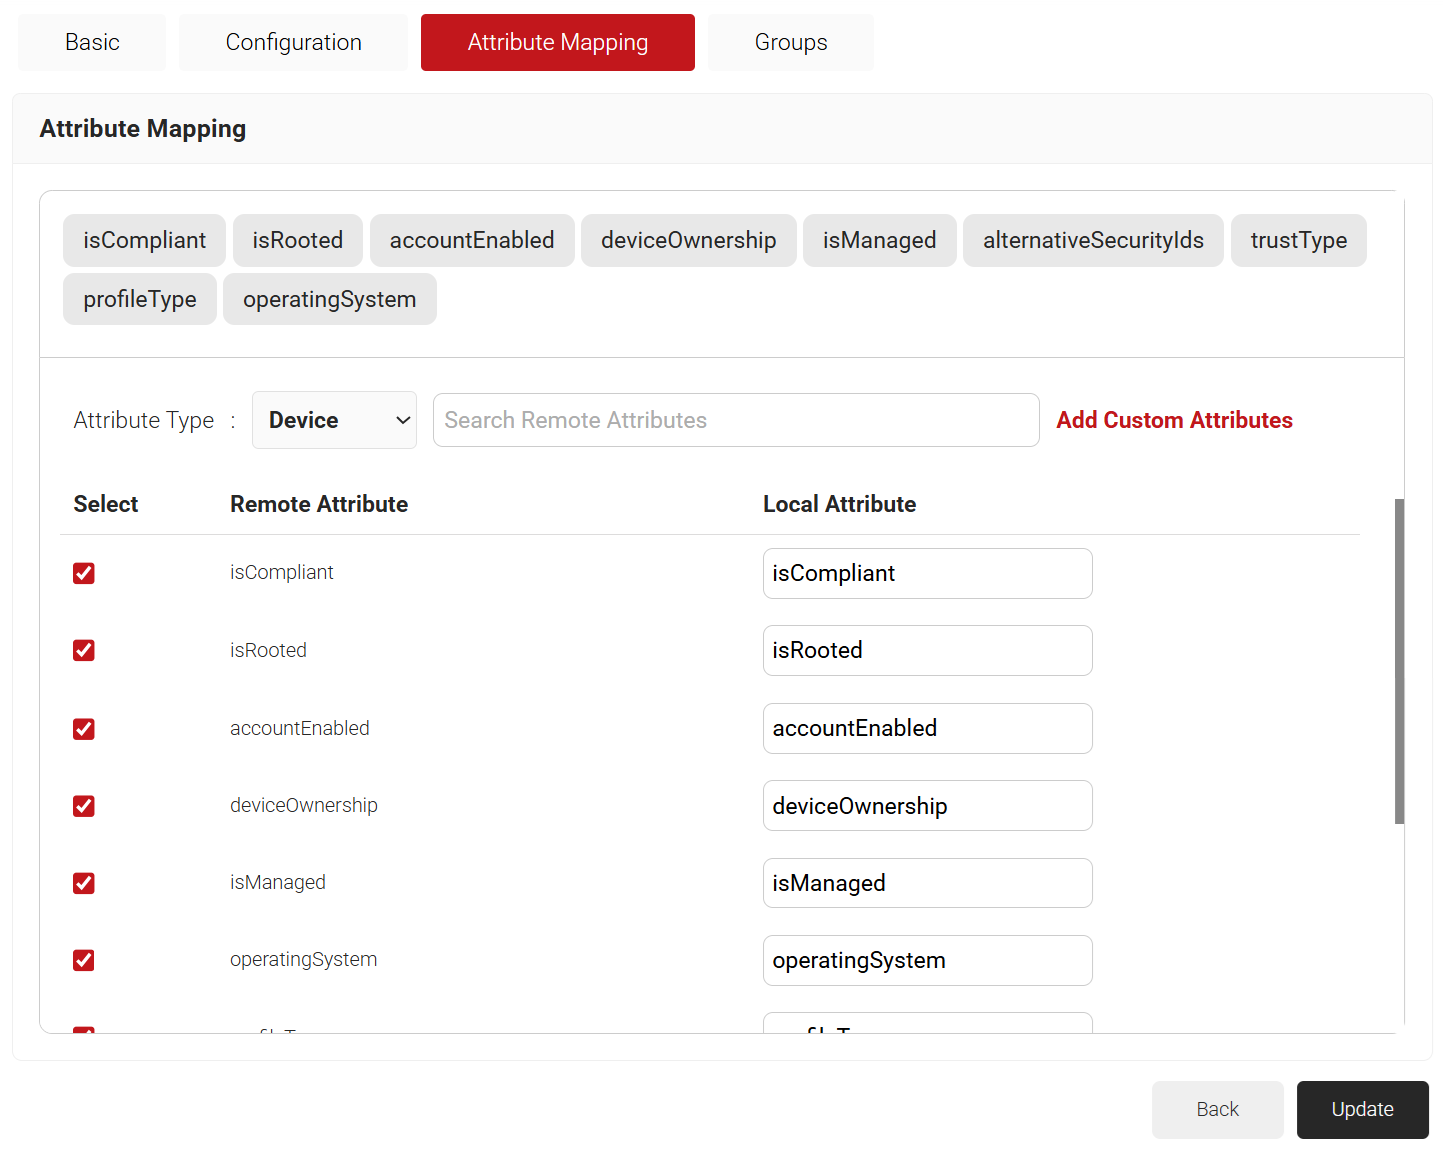Click the Search Remote Attributes field

[735, 420]
